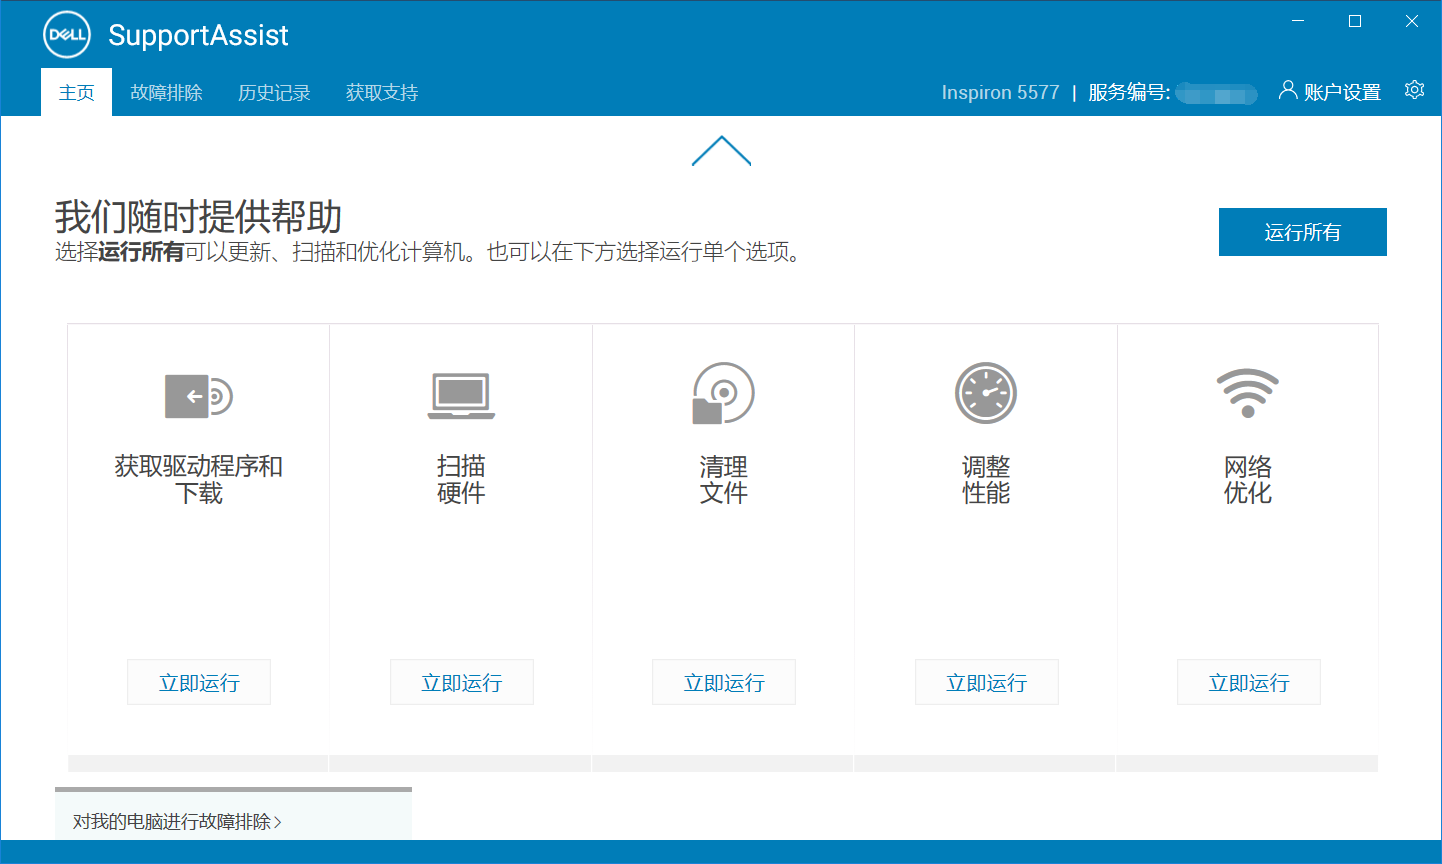Viewport: 1442px width, 864px height.
Task: Click the Wi-Fi network optimization icon
Action: pos(1248,393)
